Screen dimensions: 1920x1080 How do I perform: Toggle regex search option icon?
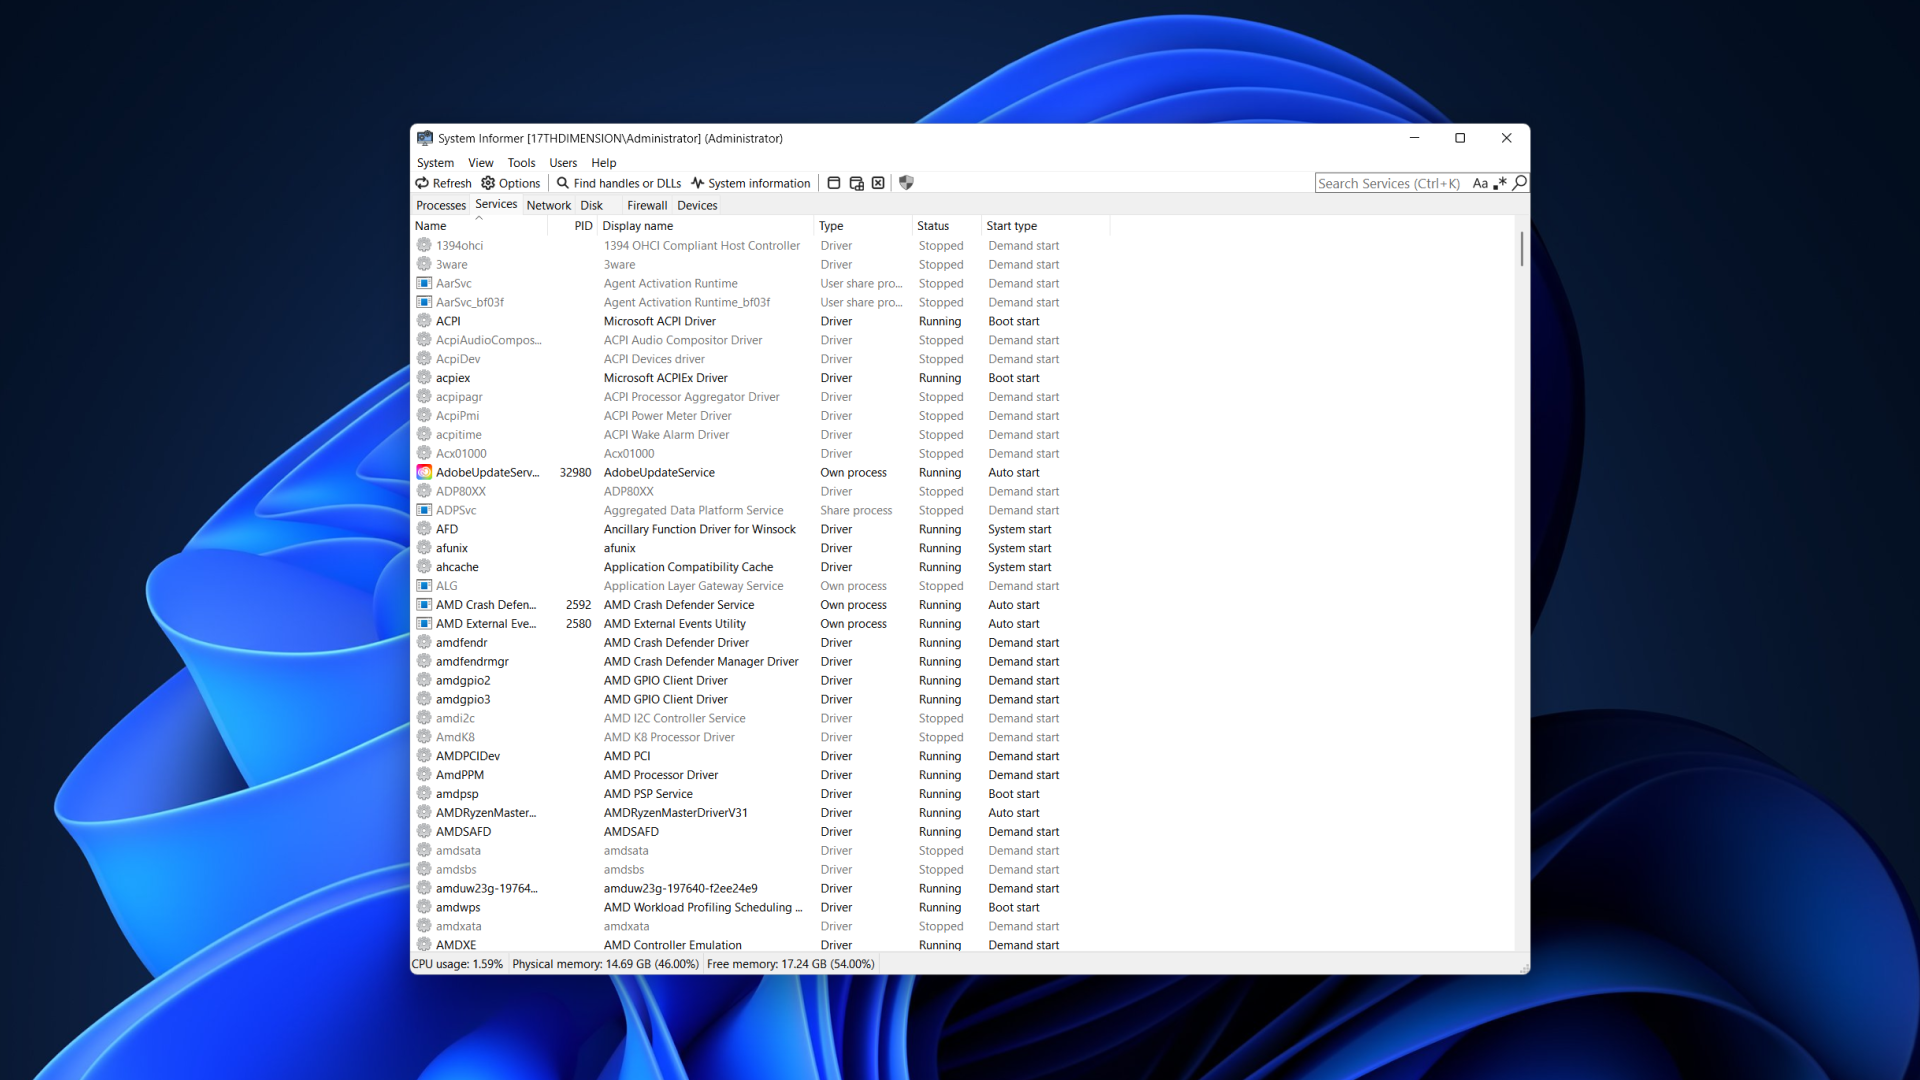(x=1500, y=183)
